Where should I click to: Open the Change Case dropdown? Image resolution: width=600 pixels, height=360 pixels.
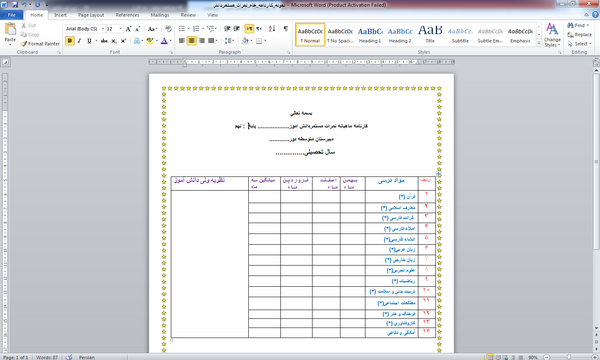(152, 29)
